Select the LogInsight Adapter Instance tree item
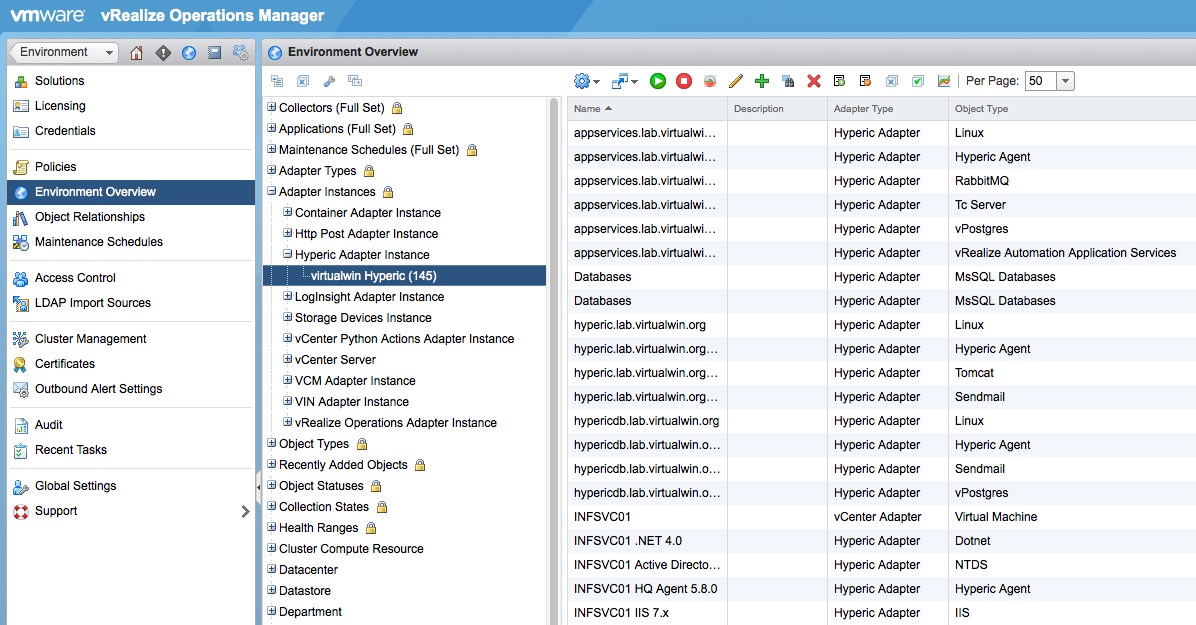 [369, 297]
